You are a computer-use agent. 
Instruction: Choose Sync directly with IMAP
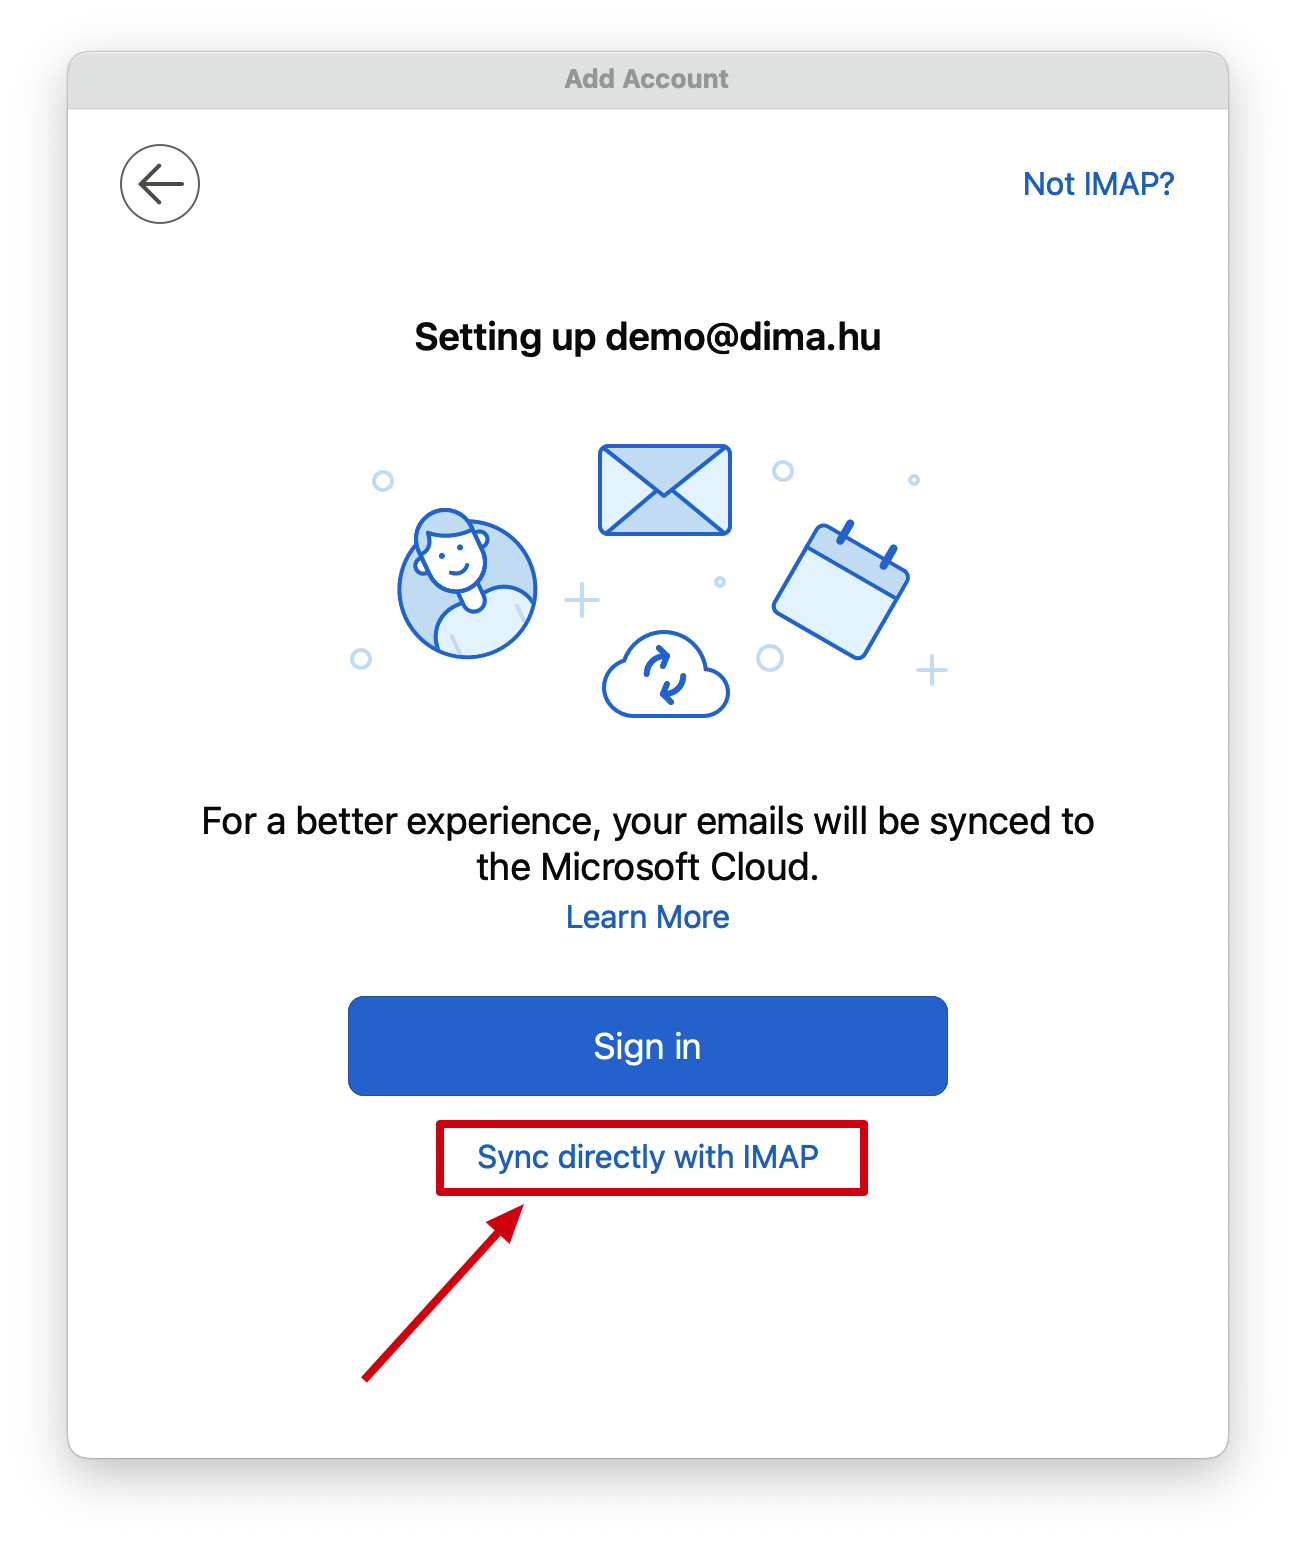pyautogui.click(x=648, y=1157)
